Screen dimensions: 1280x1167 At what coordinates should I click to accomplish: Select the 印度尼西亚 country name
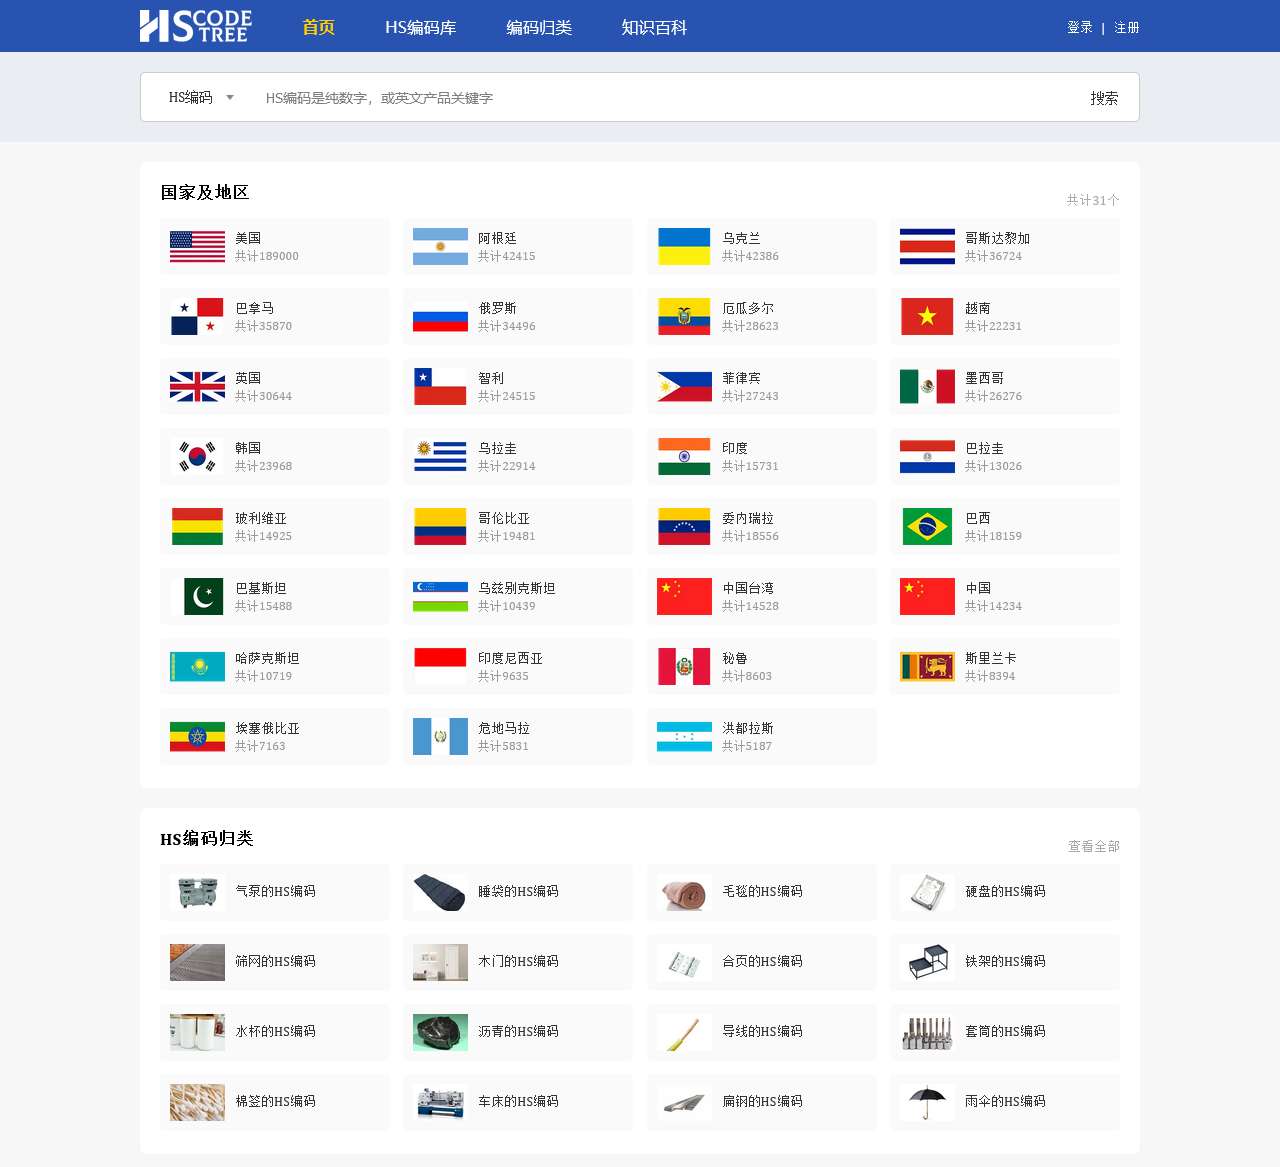[x=510, y=658]
